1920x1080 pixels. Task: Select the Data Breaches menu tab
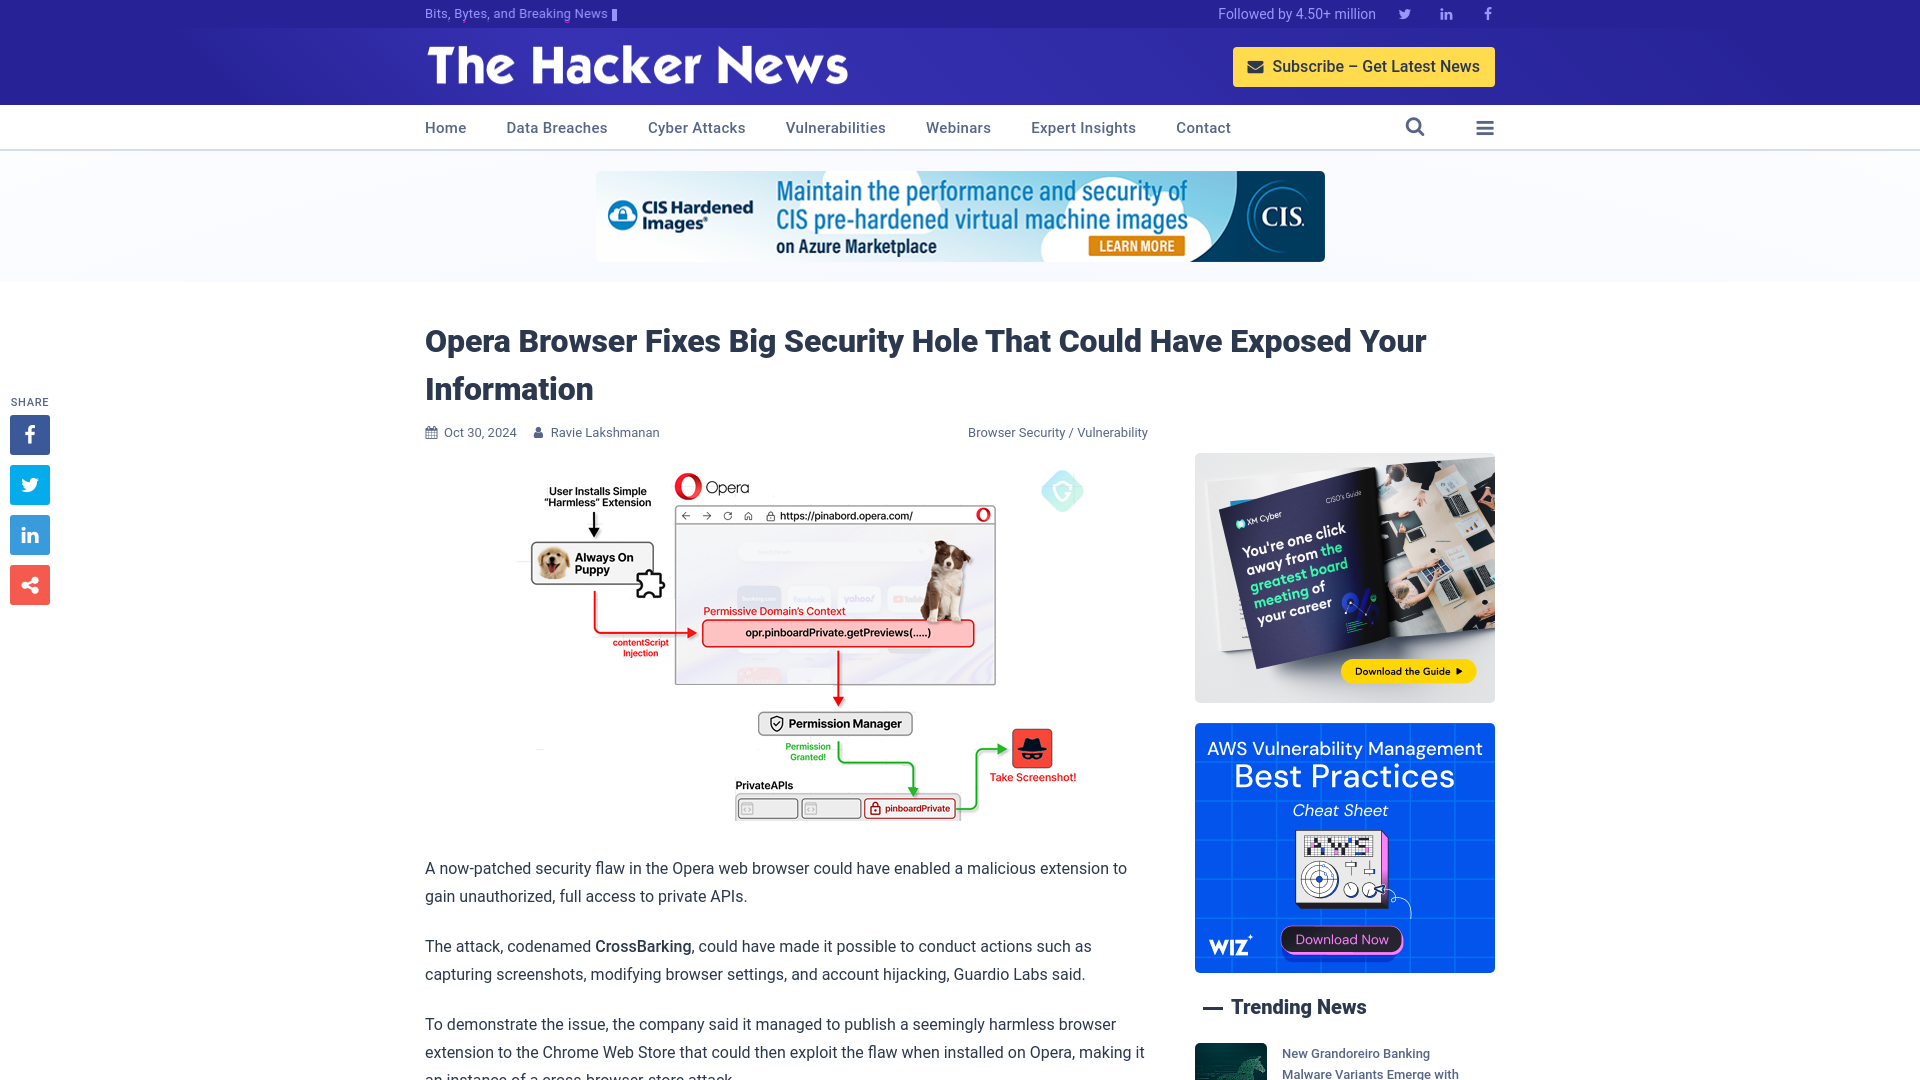(556, 127)
